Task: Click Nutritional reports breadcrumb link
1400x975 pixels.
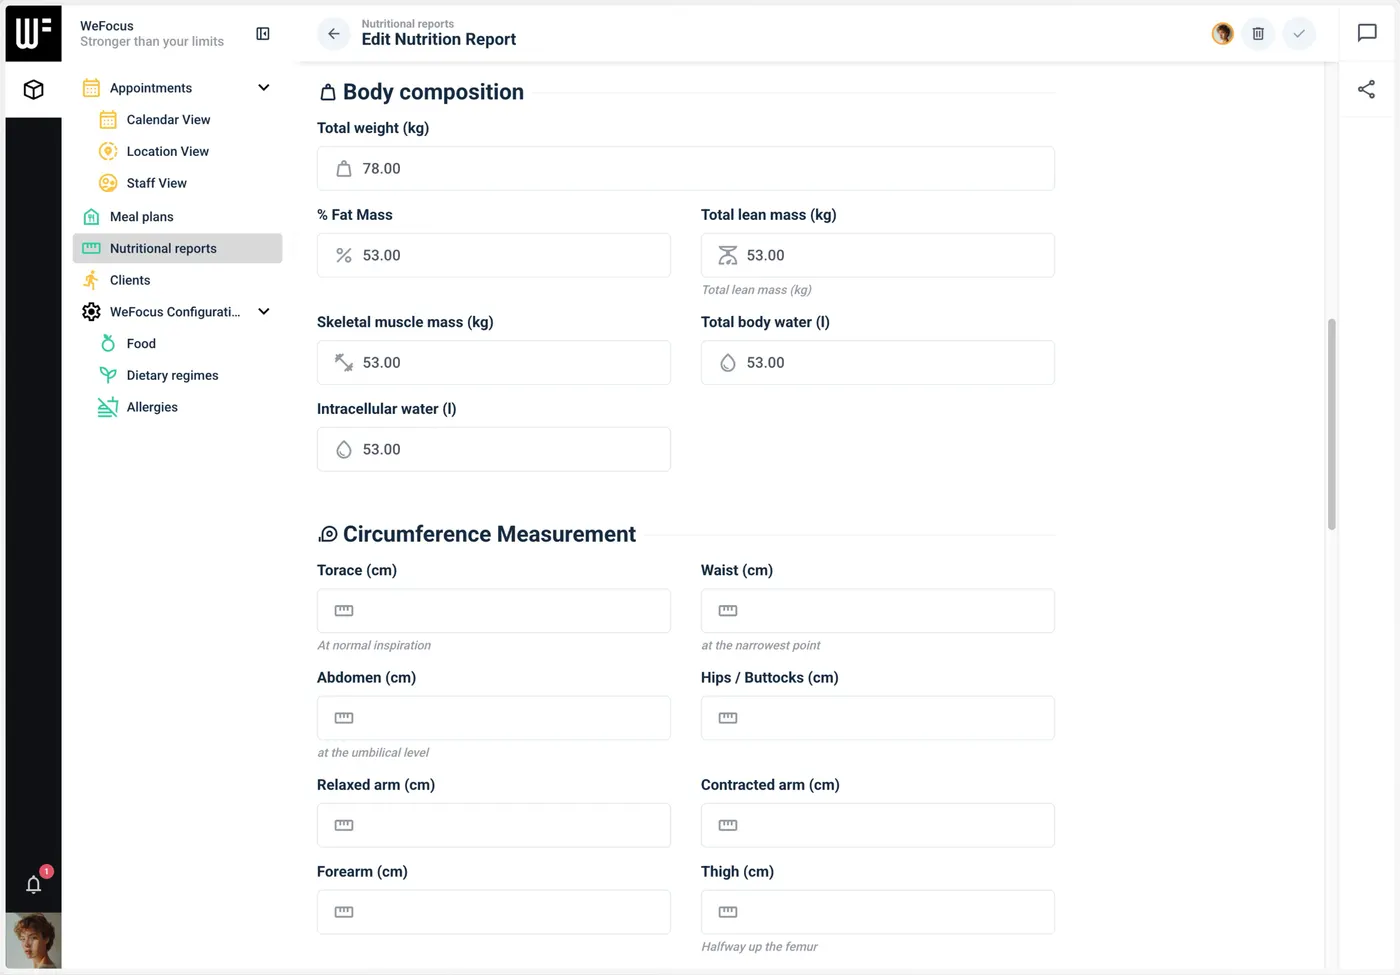Action: pyautogui.click(x=407, y=24)
